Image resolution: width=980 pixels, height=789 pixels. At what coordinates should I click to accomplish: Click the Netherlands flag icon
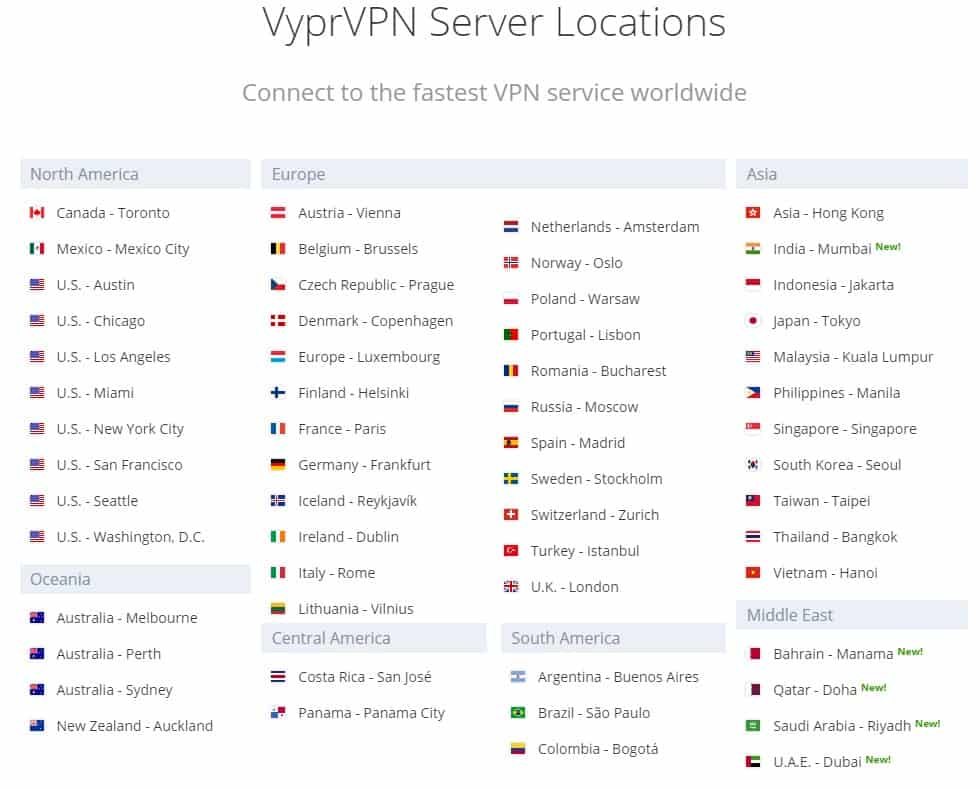pos(511,226)
